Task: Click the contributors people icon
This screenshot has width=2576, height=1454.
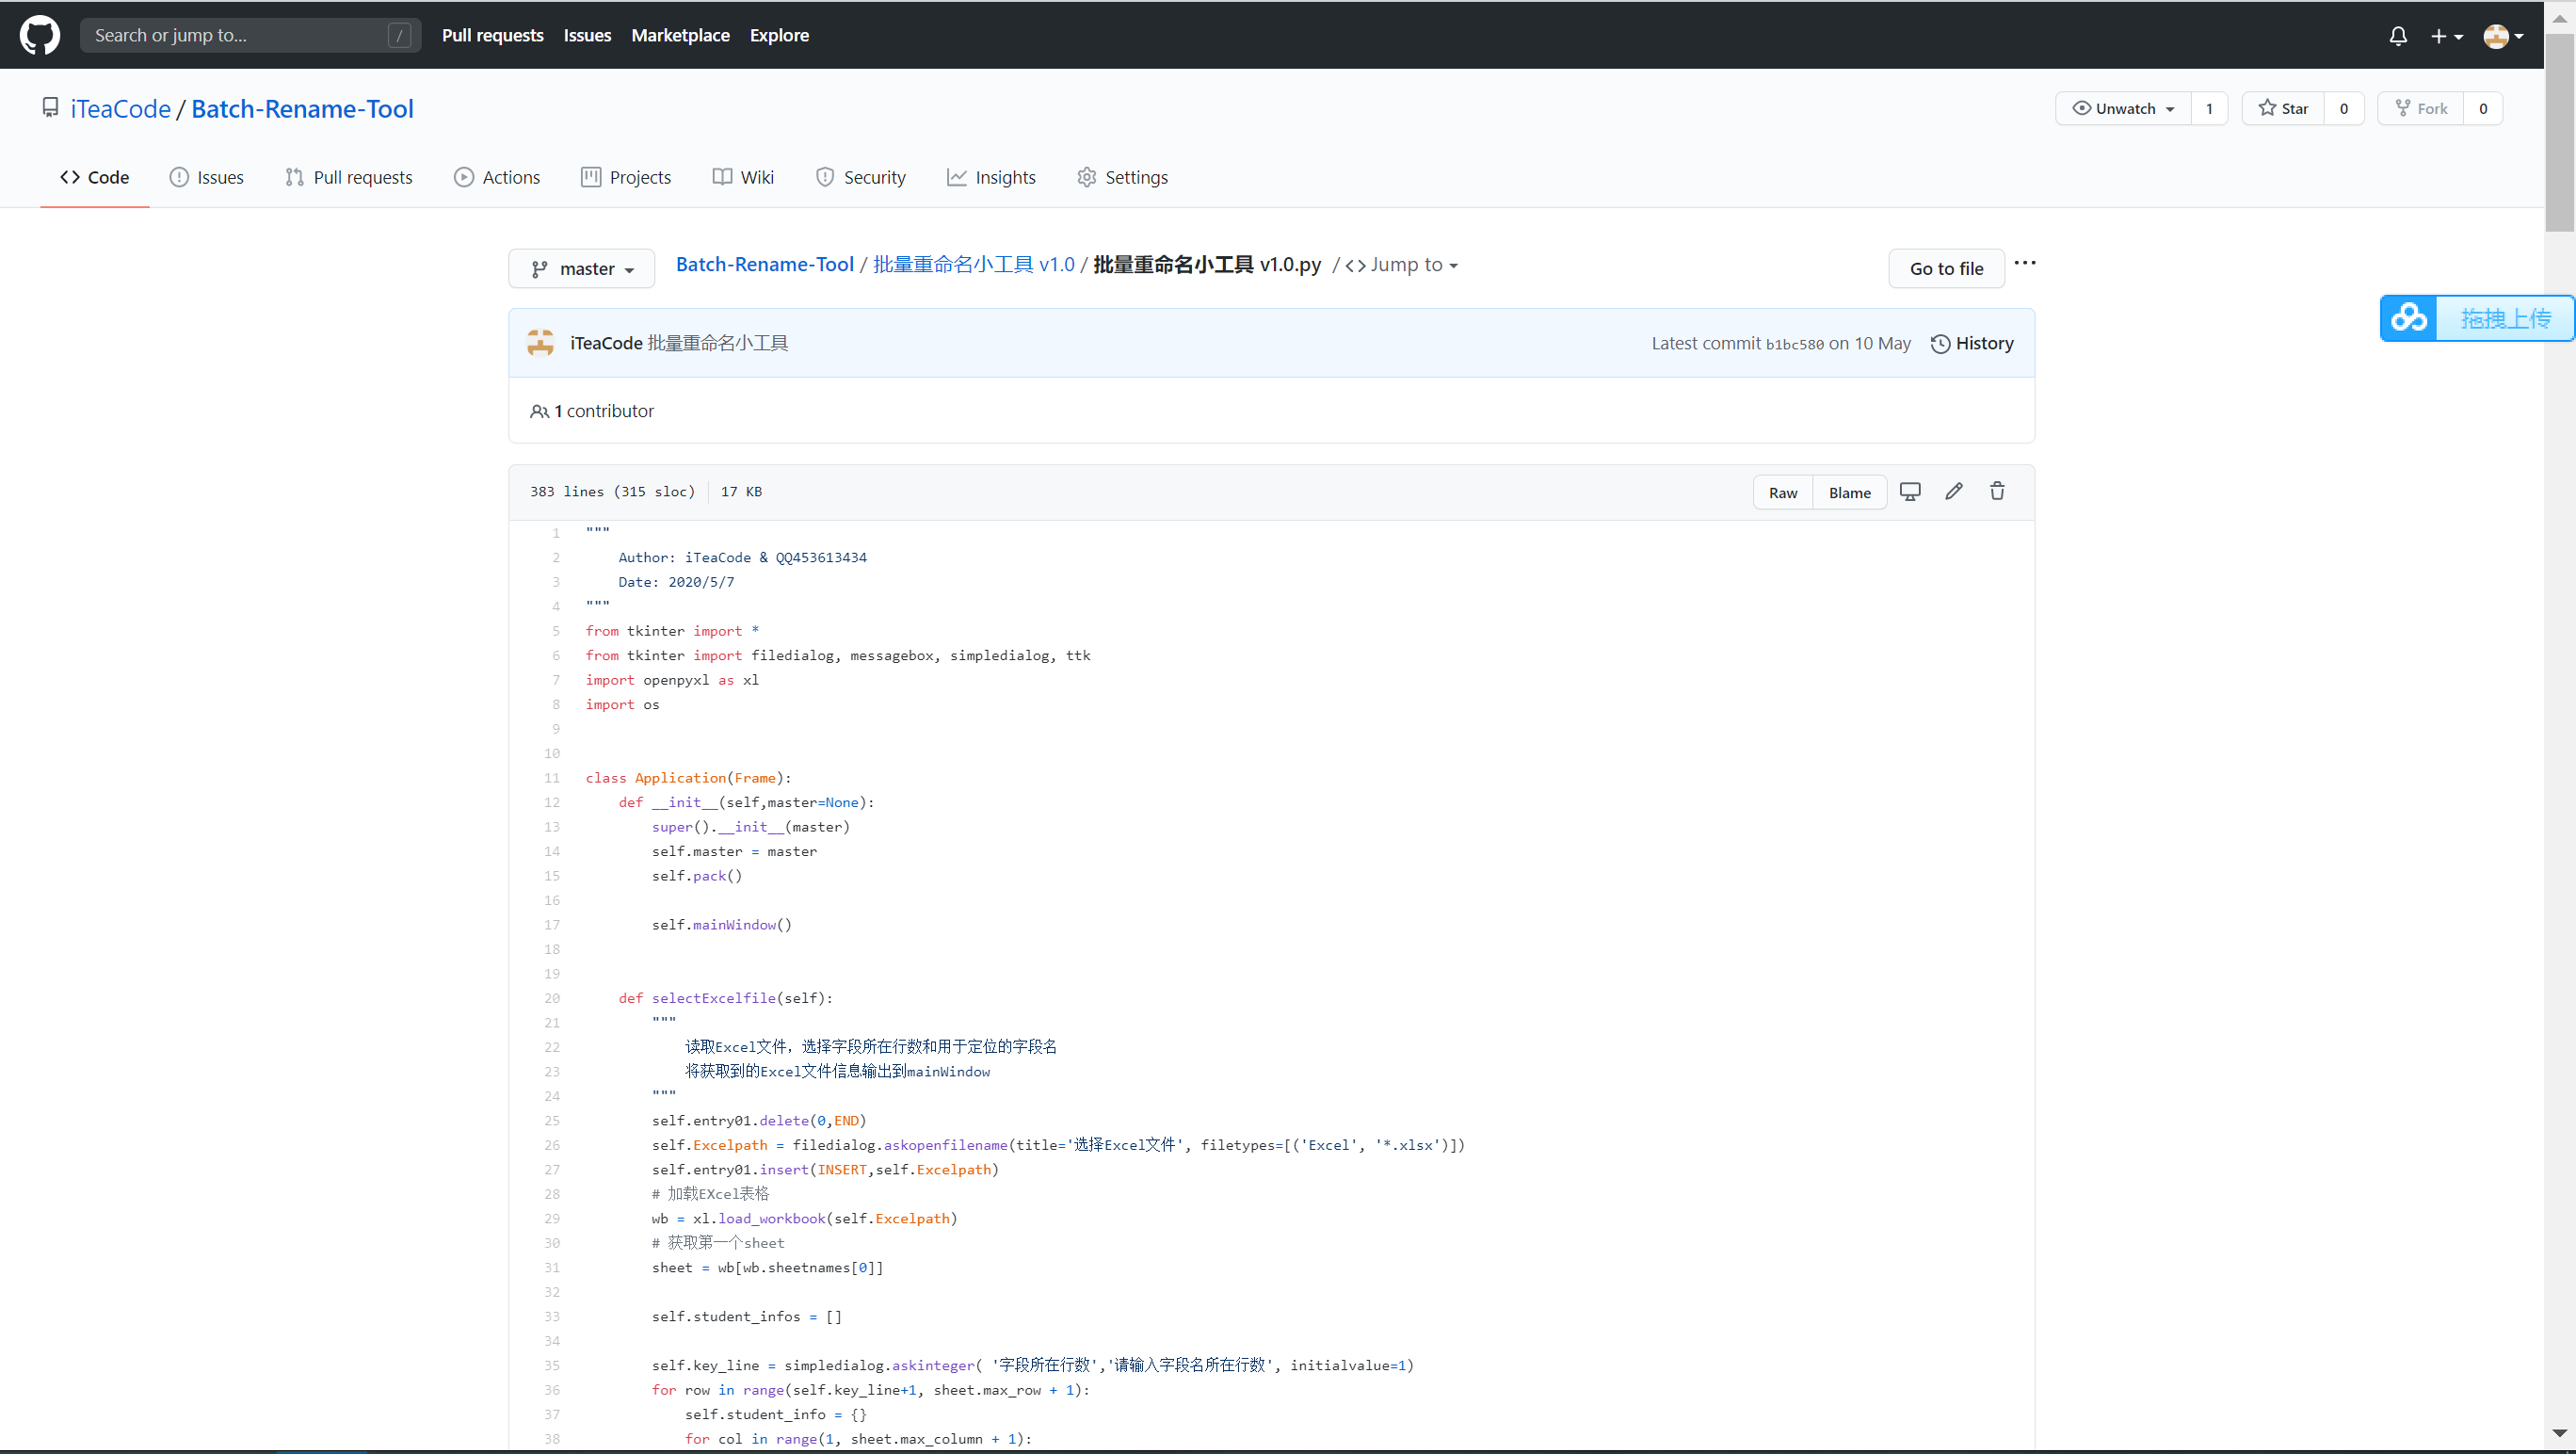Action: click(539, 411)
